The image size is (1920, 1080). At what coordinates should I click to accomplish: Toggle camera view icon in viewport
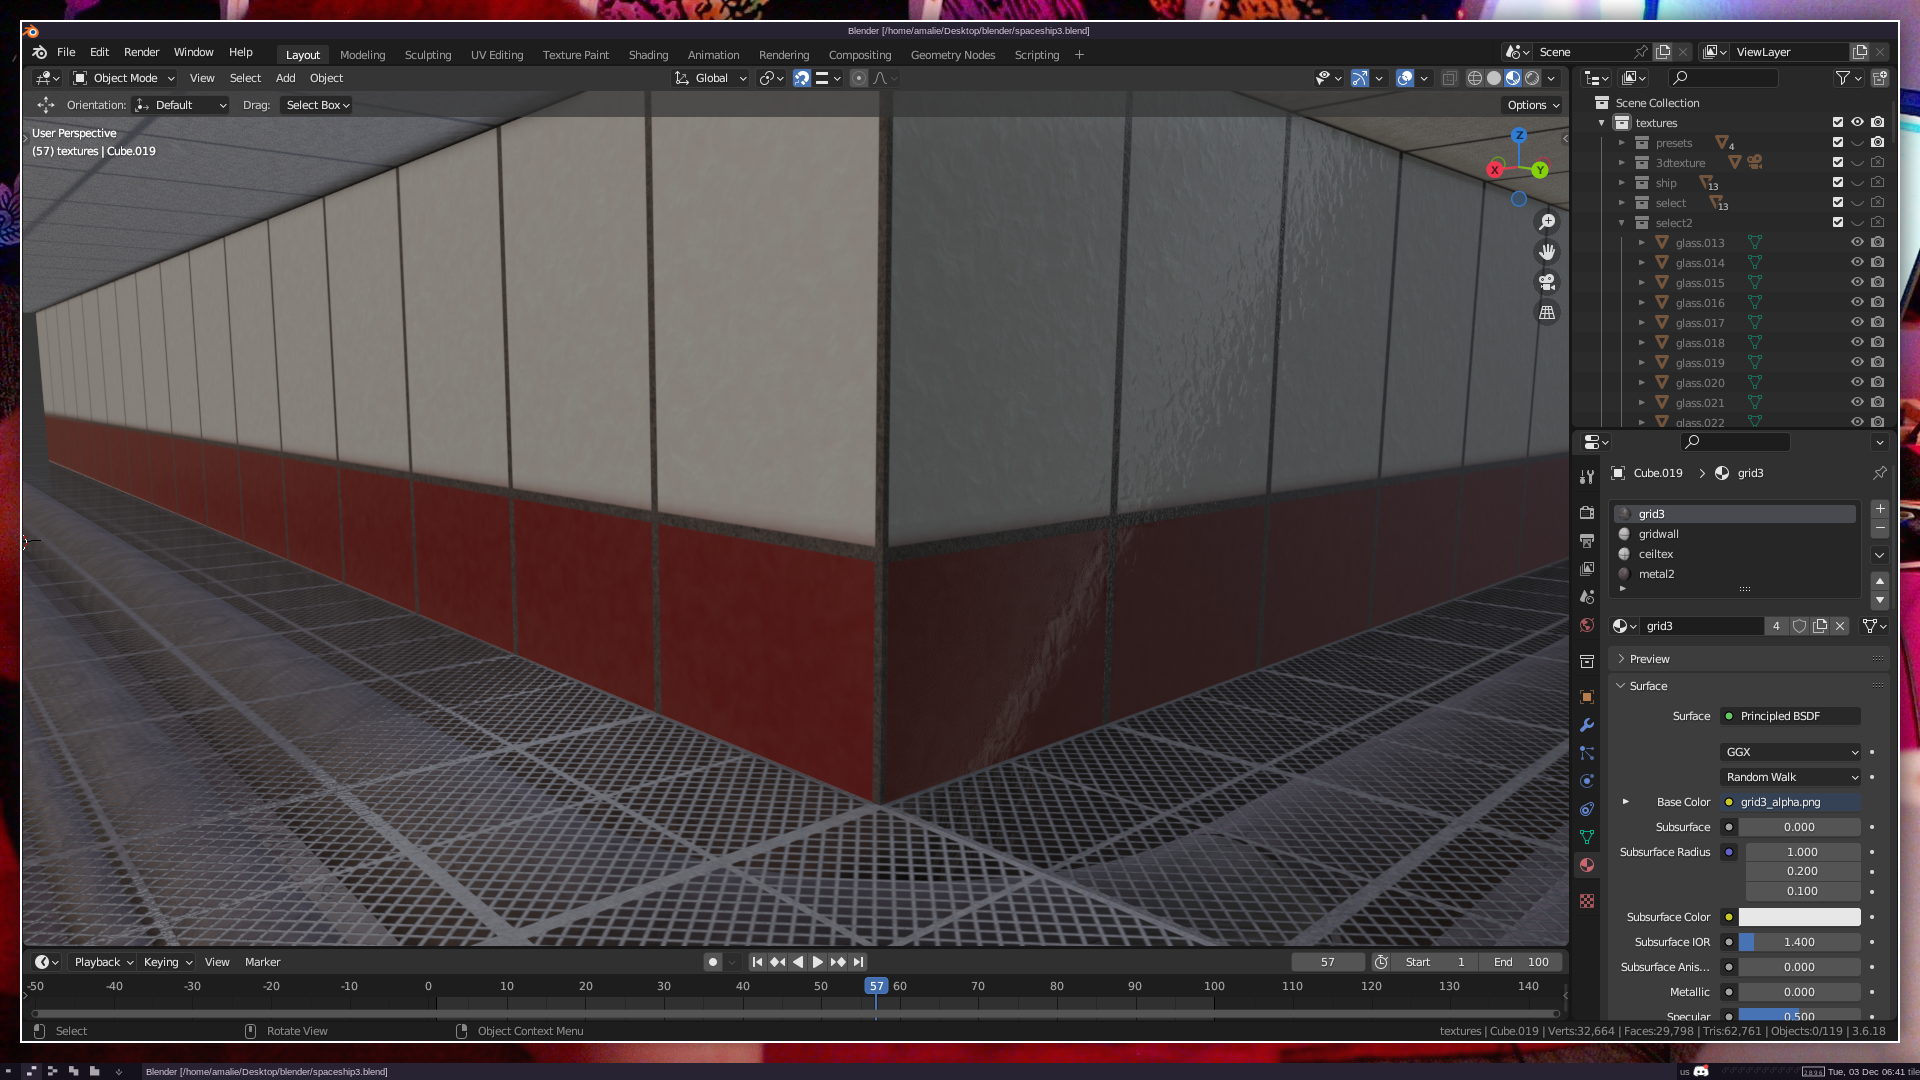(x=1547, y=282)
